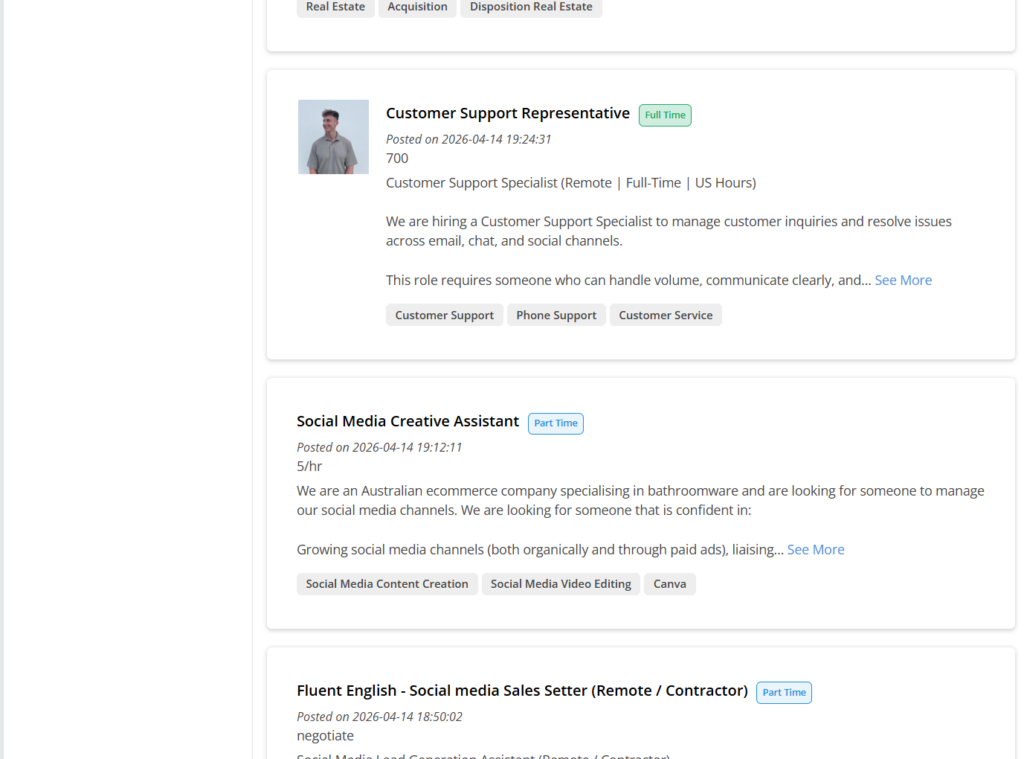Open the Customer Support Representative job listing
The height and width of the screenshot is (759, 1024).
[507, 112]
